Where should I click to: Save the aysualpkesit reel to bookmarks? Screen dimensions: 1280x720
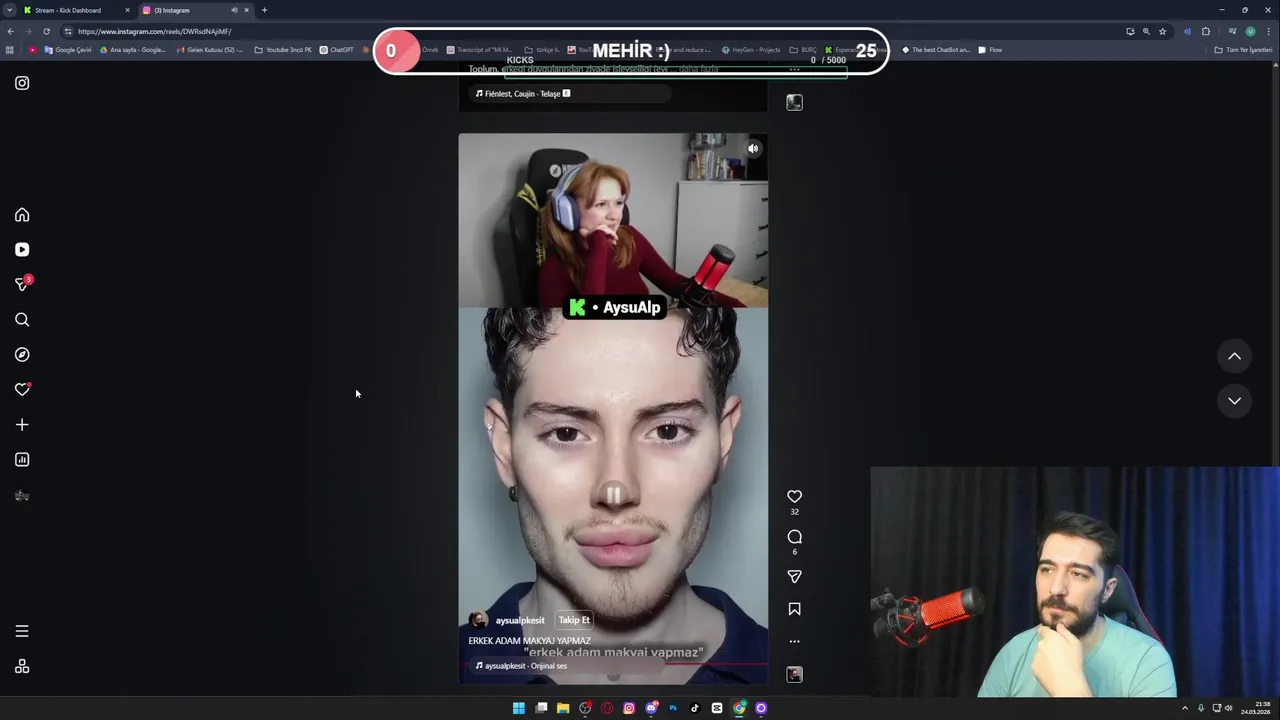[x=794, y=609]
